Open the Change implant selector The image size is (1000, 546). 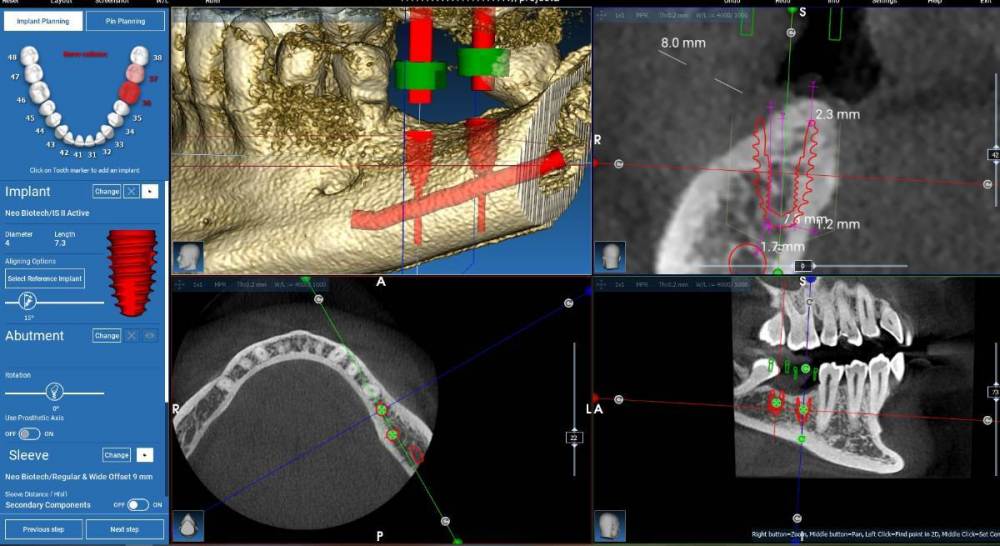(x=106, y=191)
